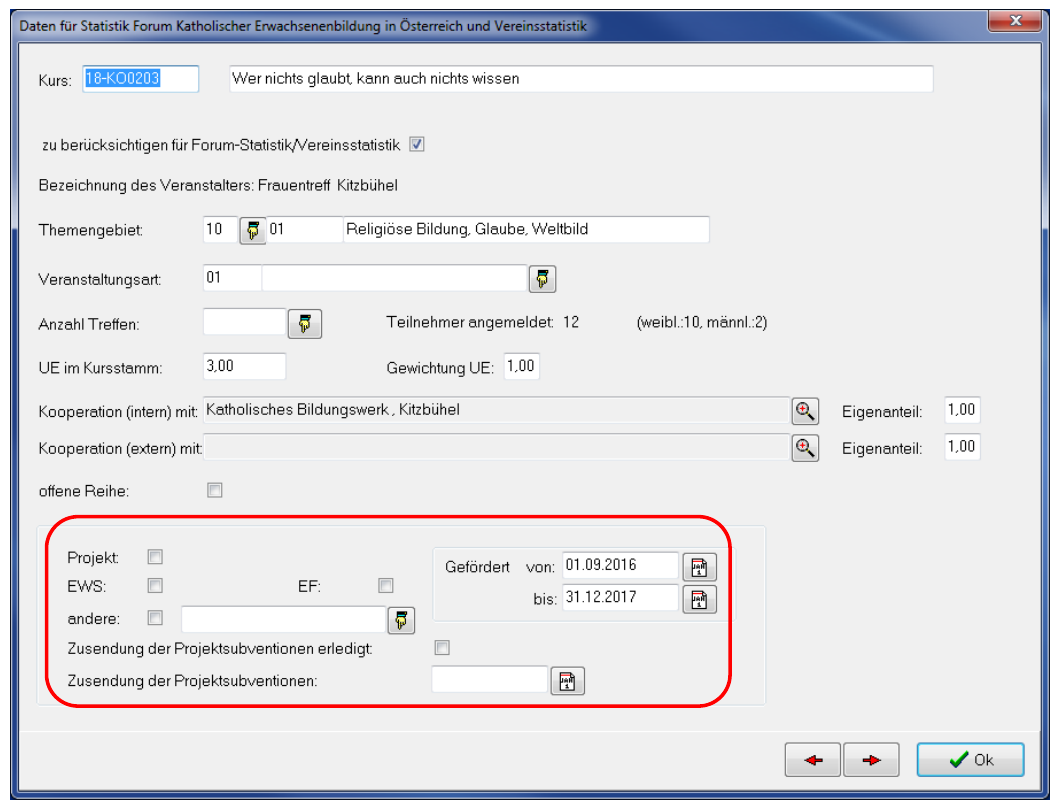Tick the EWS checkbox
Screen dimensions: 1058x808
point(155,585)
